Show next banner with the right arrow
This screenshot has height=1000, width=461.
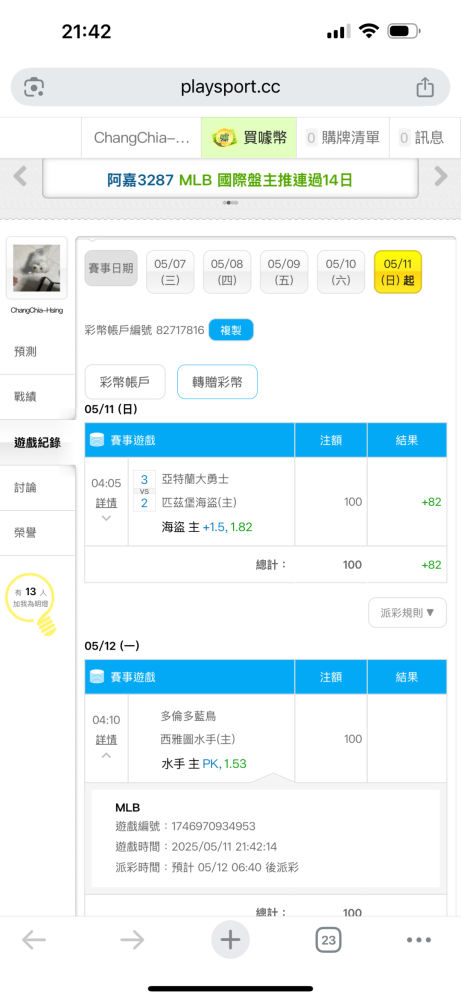441,176
